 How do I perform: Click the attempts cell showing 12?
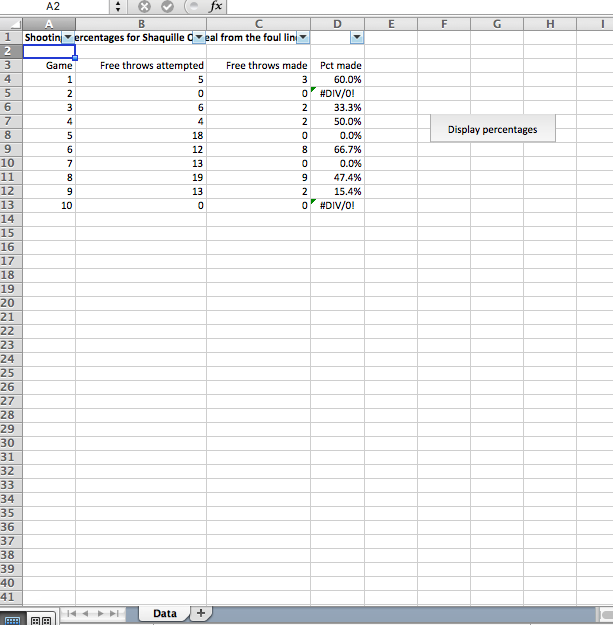tap(141, 149)
